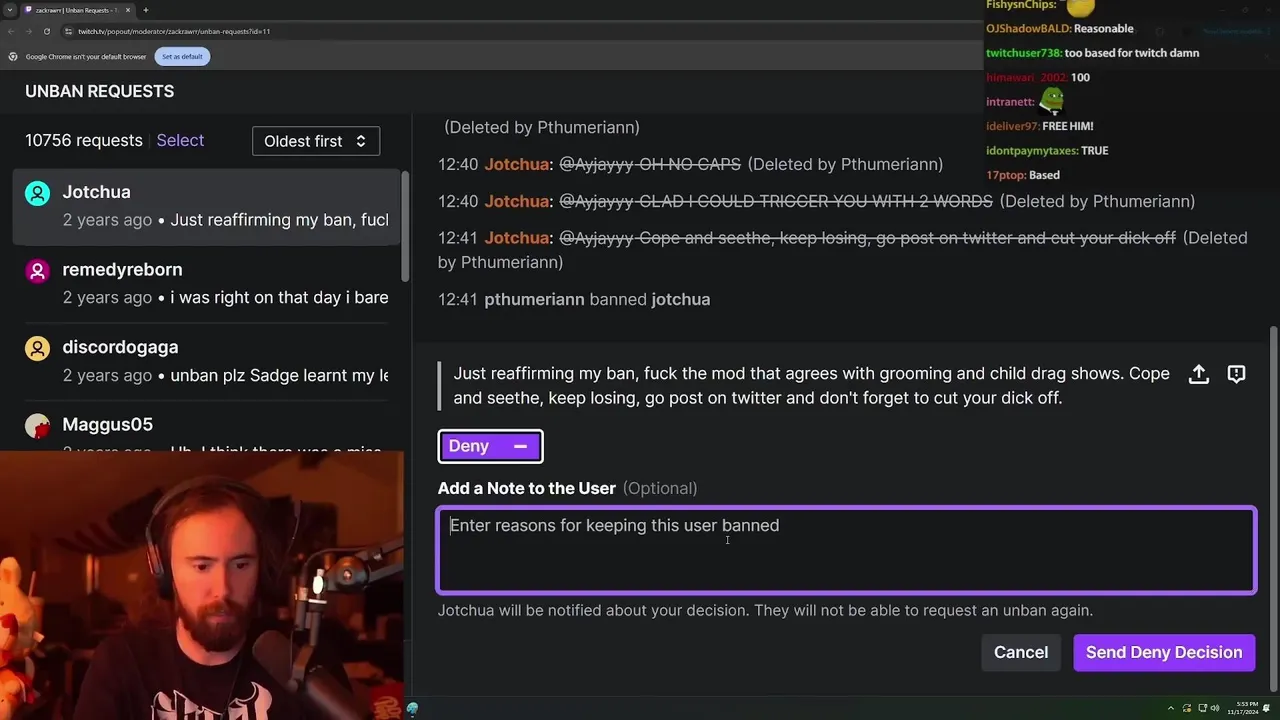The image size is (1280, 720).
Task: Cancel the deny decision
Action: tap(1021, 652)
